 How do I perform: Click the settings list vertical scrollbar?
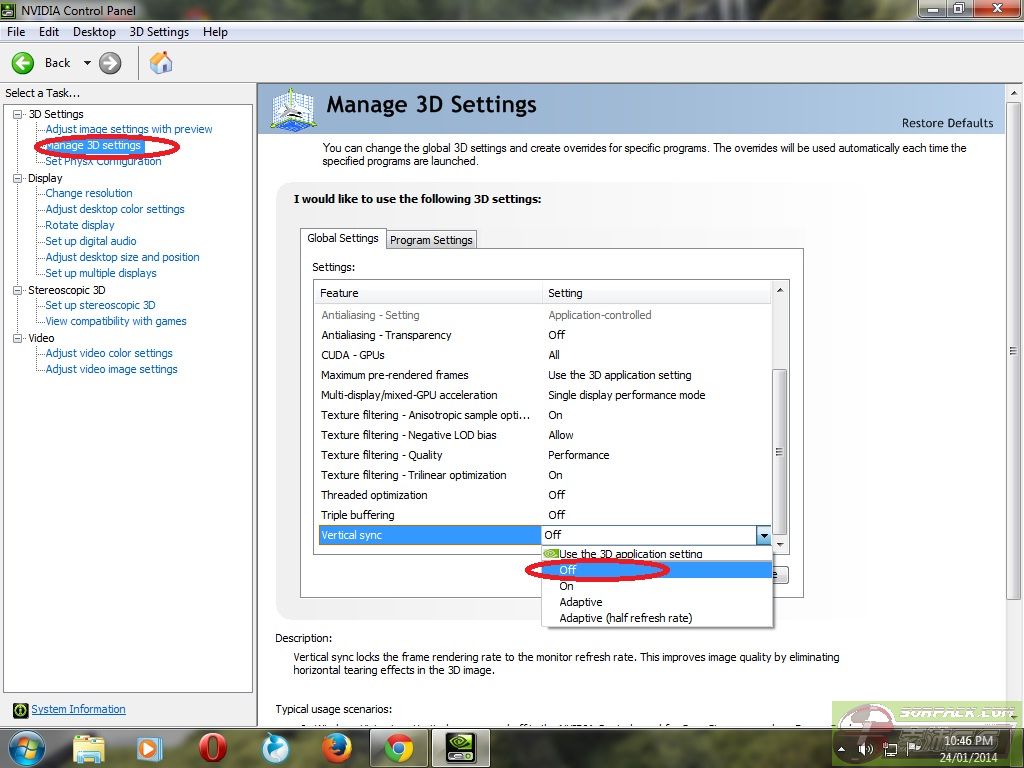coord(780,450)
